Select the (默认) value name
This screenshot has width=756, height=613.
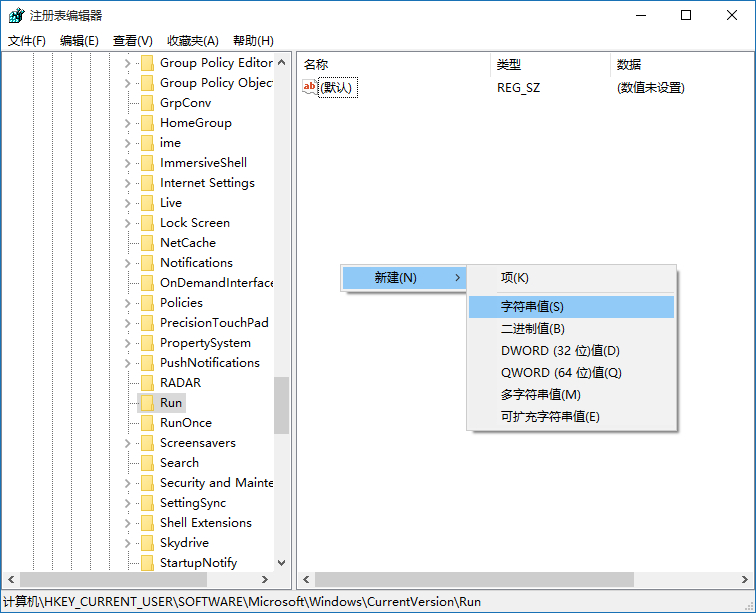(x=338, y=88)
